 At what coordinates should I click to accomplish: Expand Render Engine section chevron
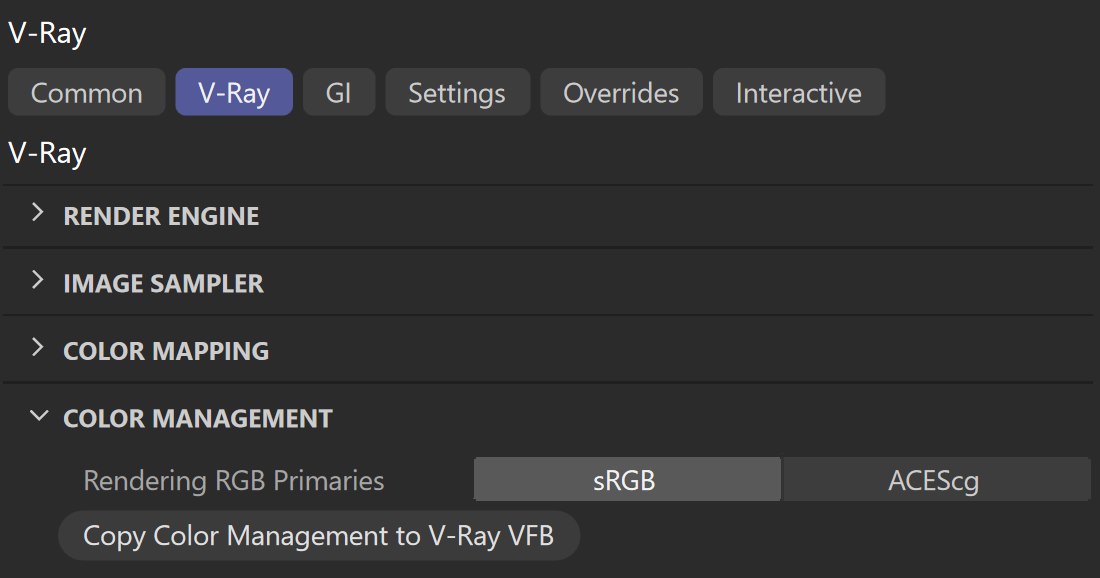tap(38, 213)
